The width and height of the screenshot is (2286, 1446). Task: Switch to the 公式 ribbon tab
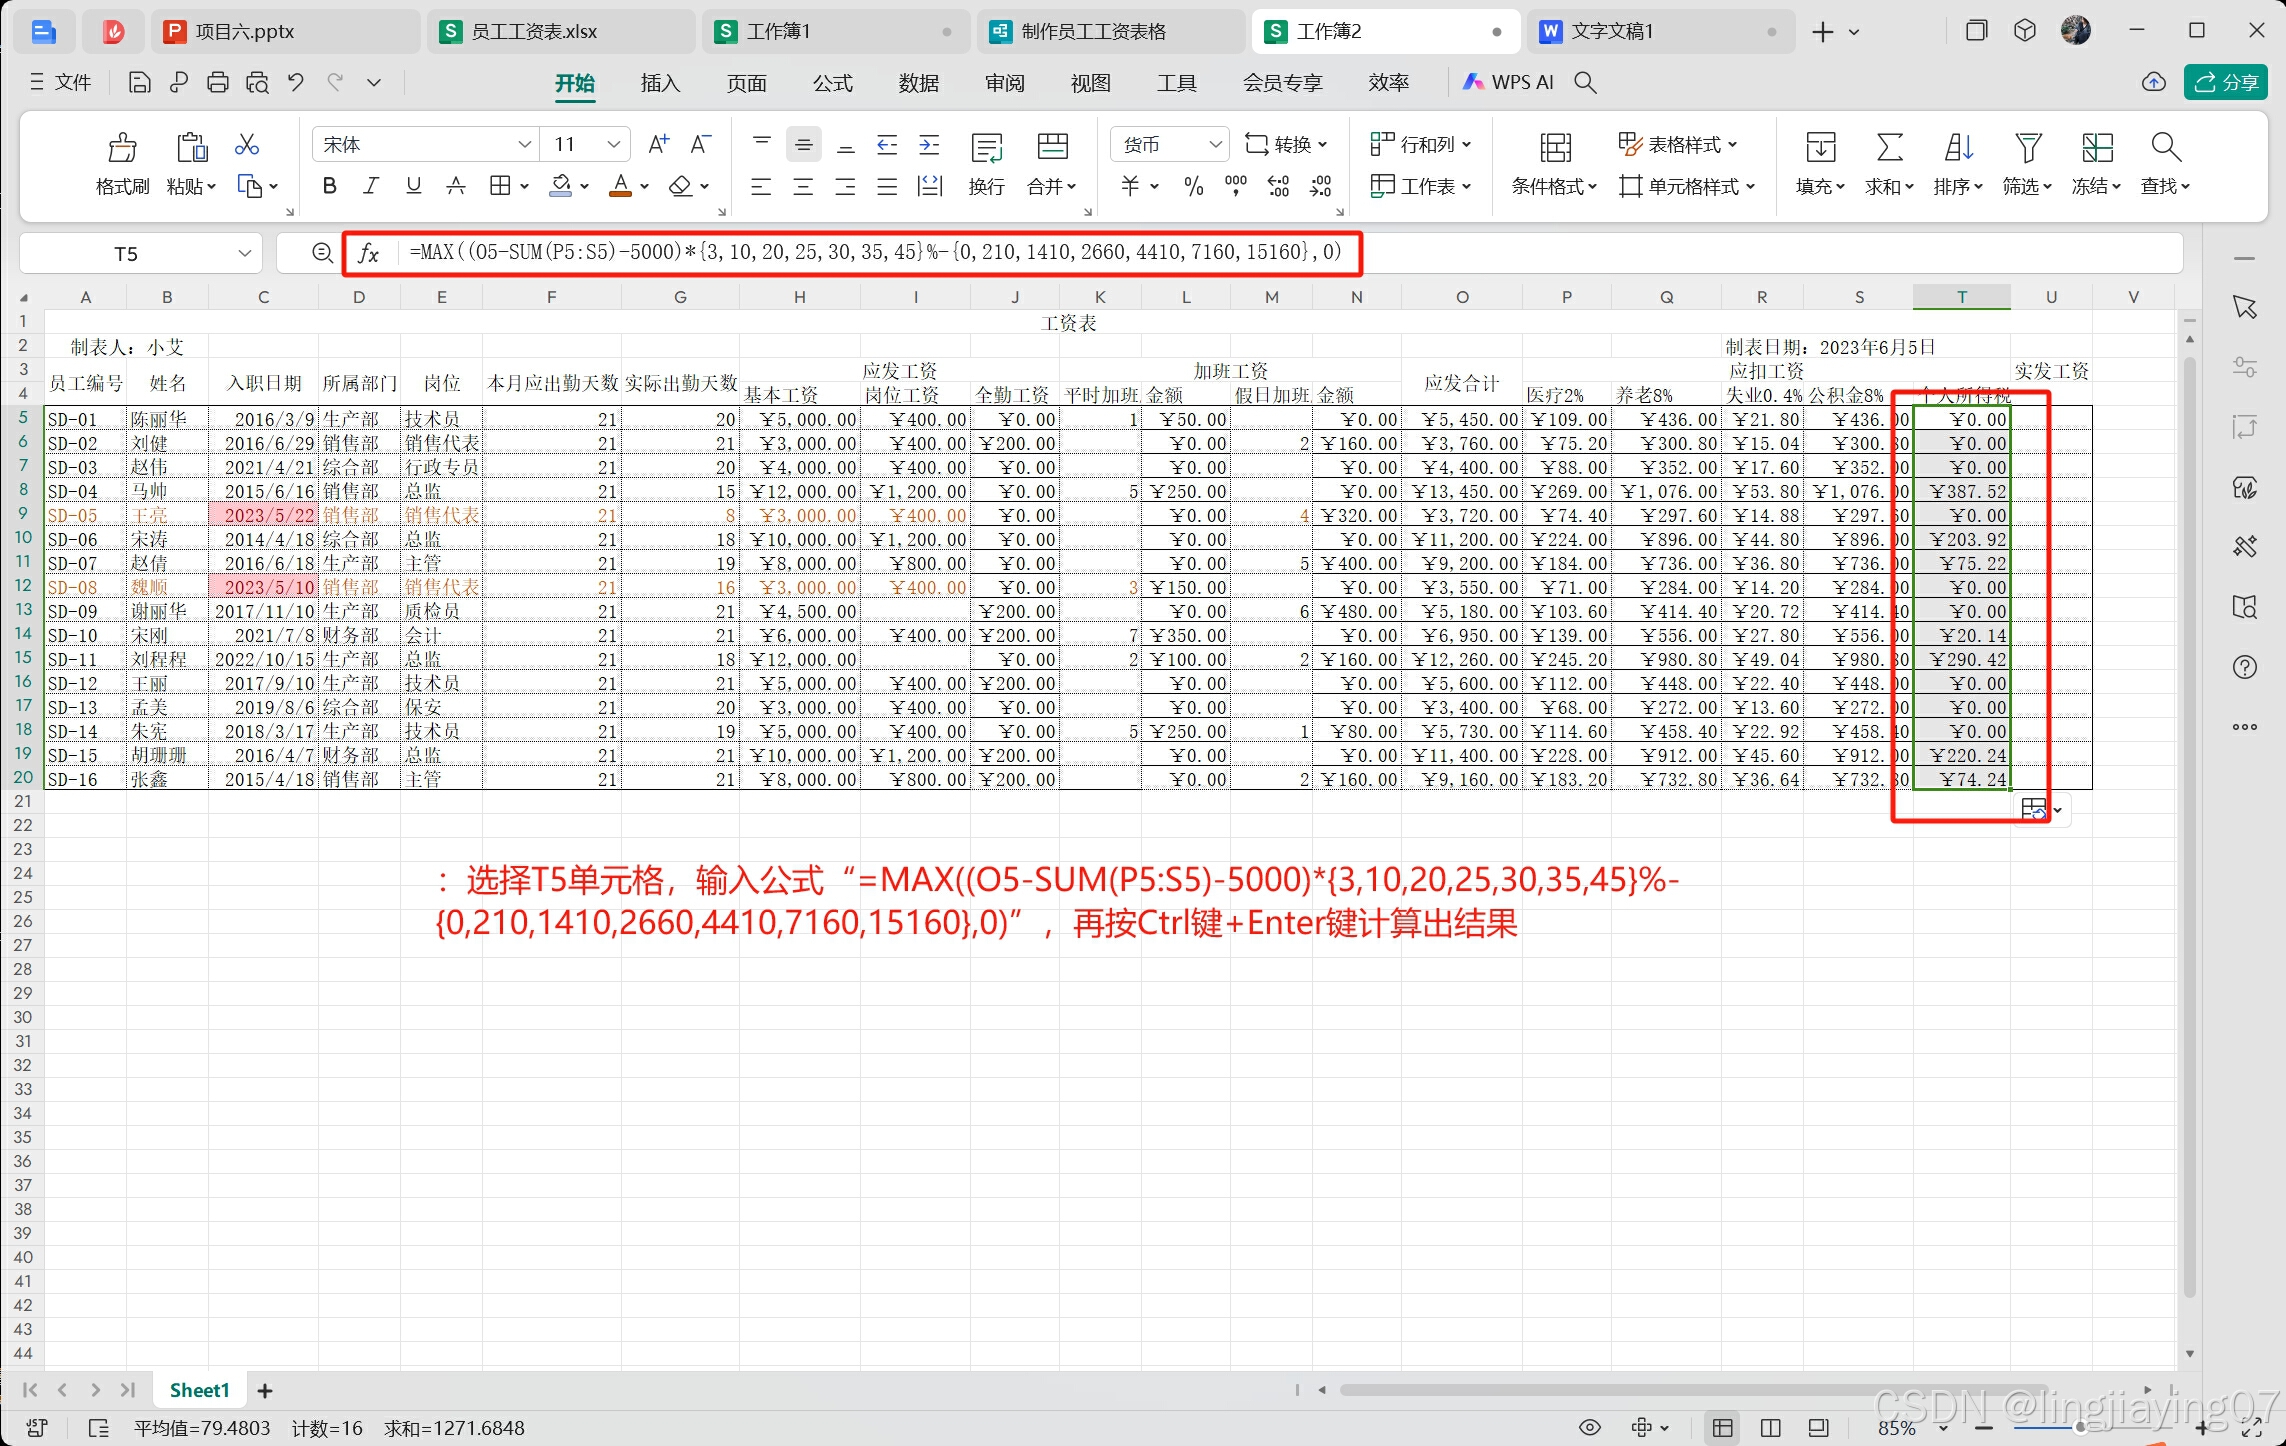click(x=832, y=83)
